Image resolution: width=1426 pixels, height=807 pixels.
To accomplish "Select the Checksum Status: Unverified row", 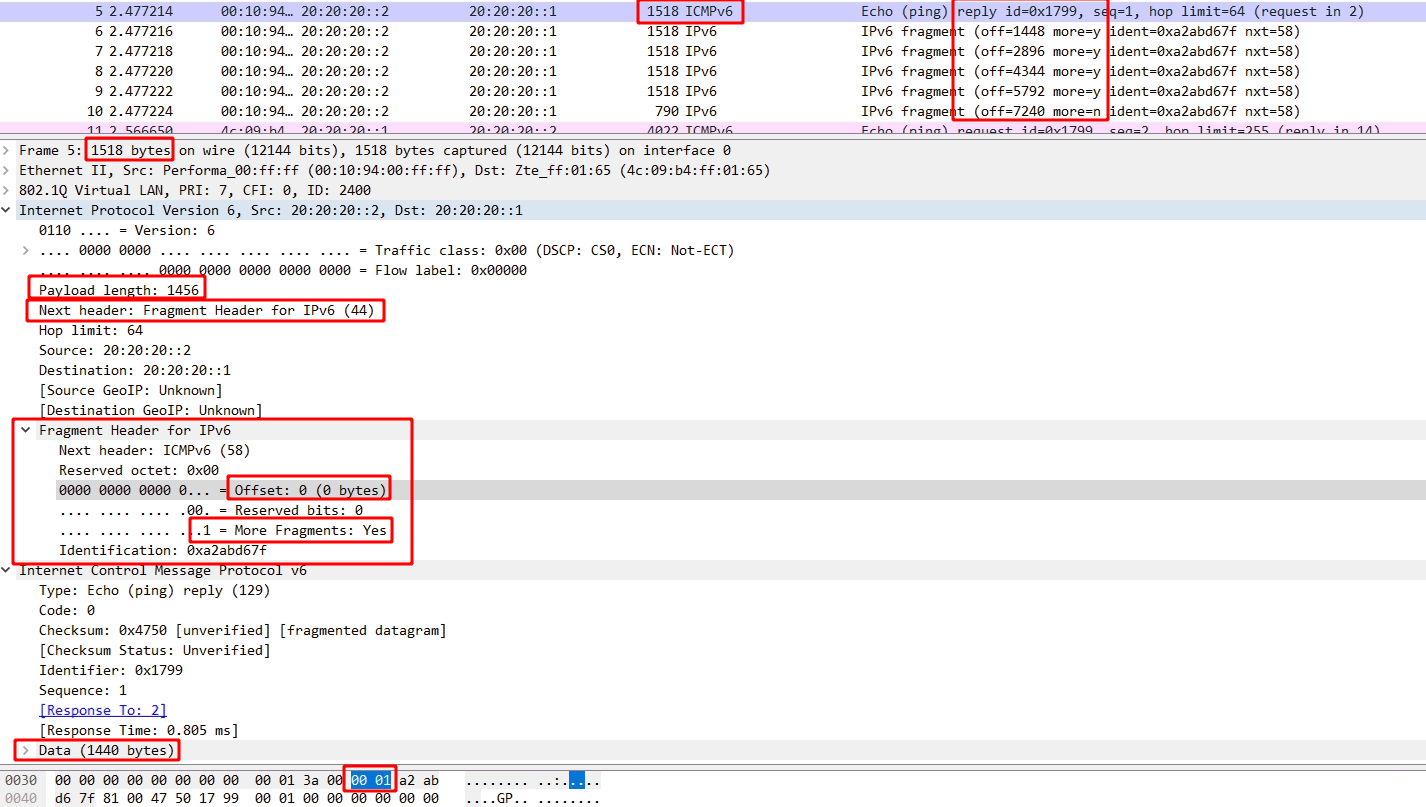I will [155, 650].
